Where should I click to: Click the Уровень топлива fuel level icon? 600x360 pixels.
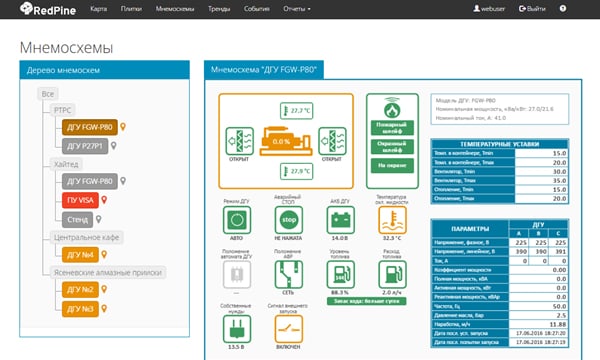tap(340, 274)
